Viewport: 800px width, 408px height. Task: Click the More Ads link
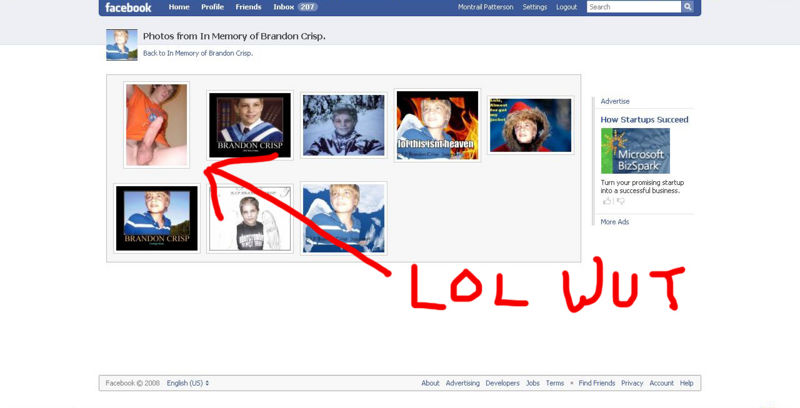615,222
